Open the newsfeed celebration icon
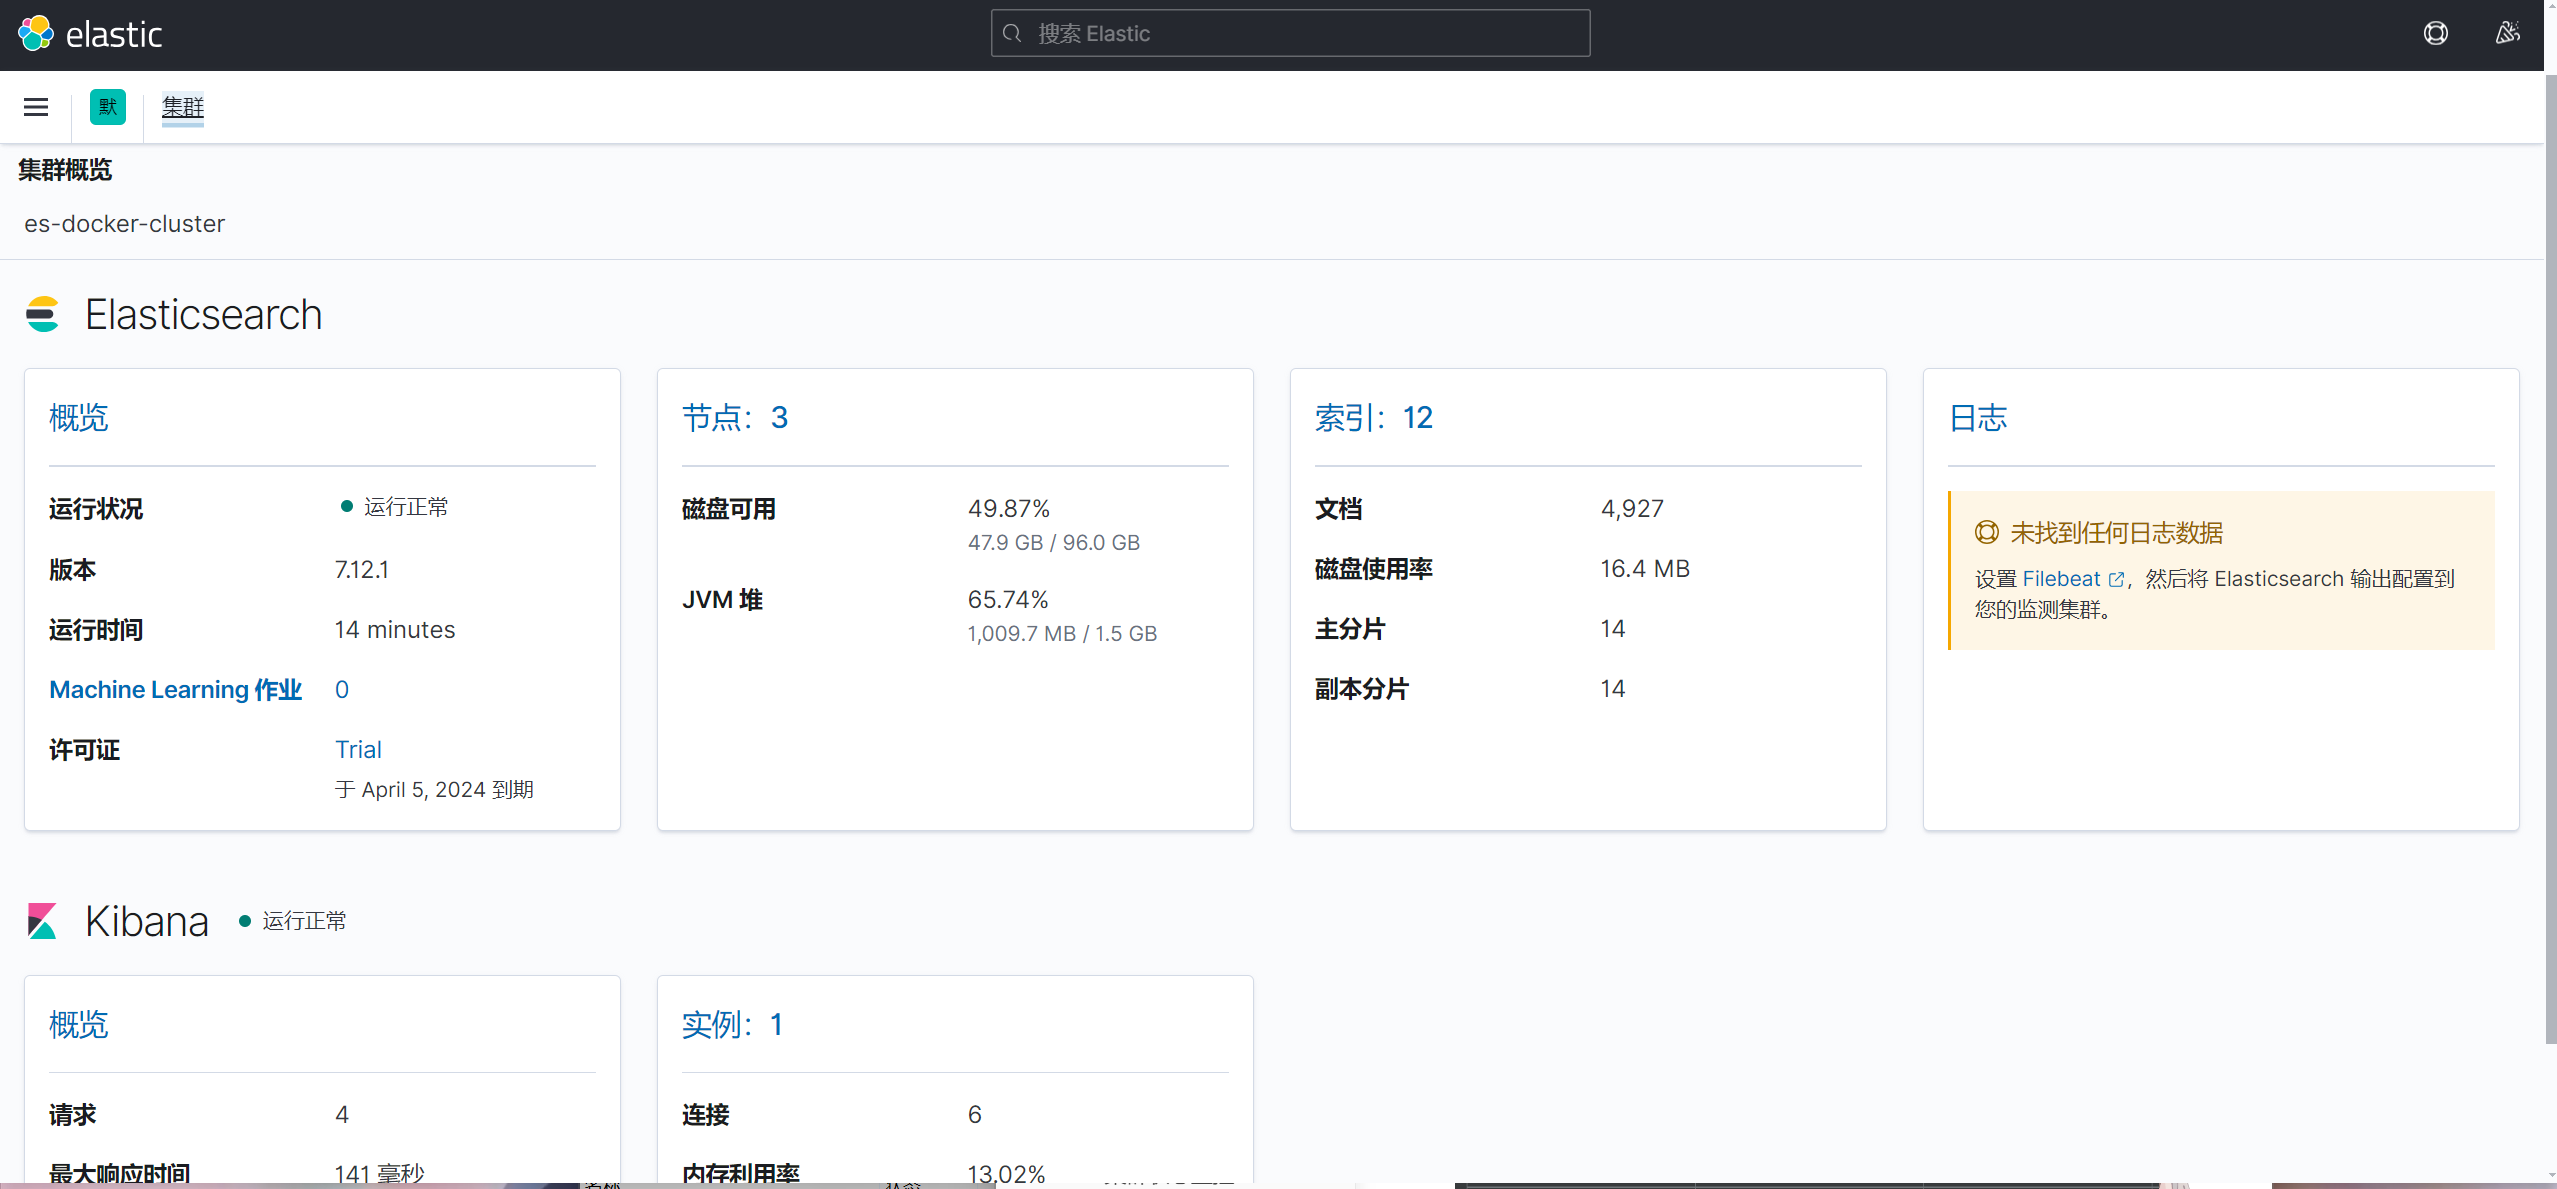 (2507, 34)
